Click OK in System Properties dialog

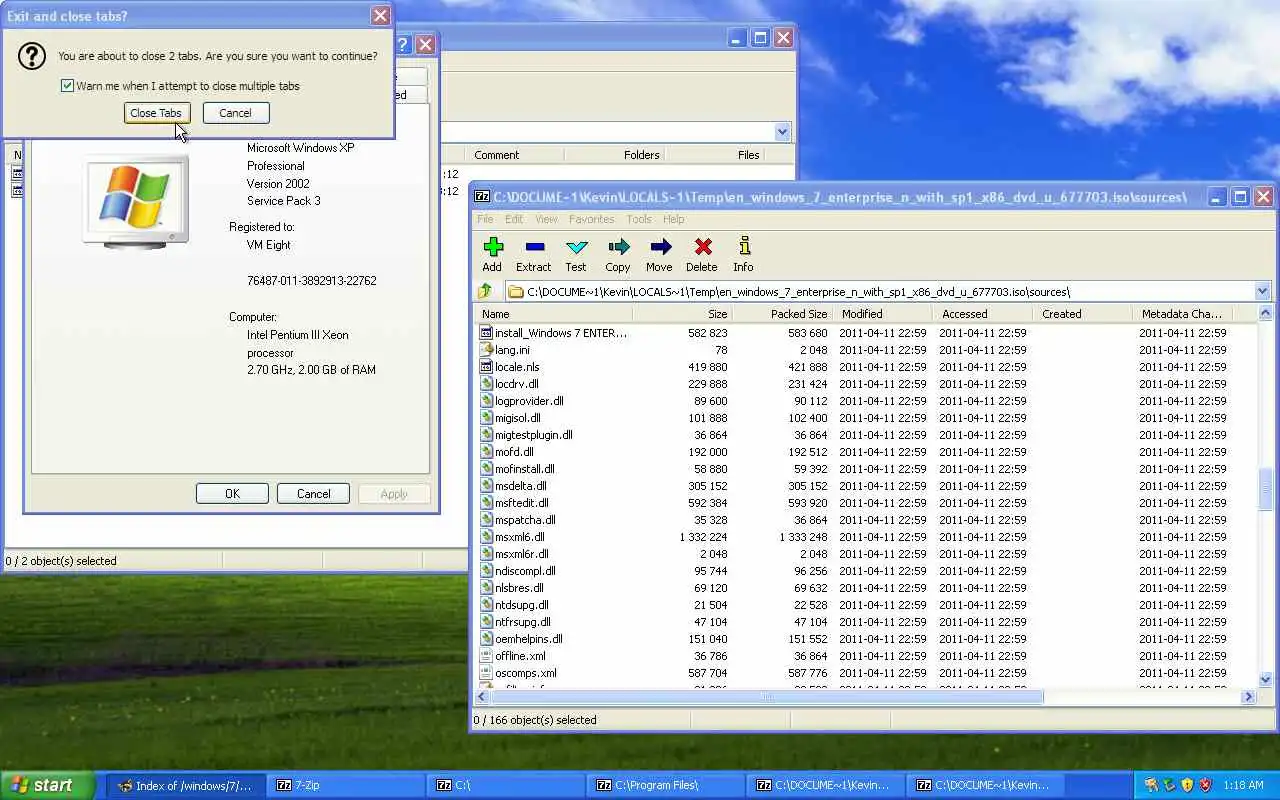tap(232, 494)
